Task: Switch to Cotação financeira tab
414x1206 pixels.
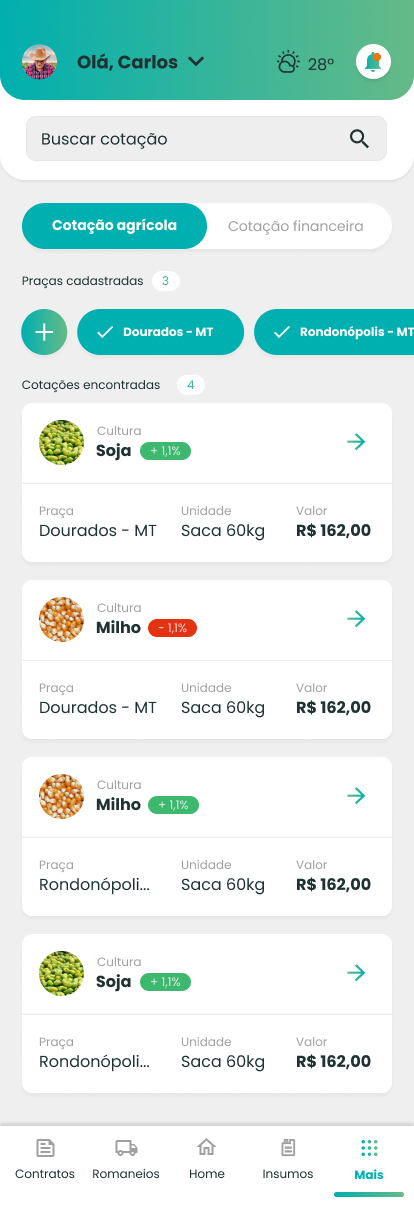Action: click(296, 226)
